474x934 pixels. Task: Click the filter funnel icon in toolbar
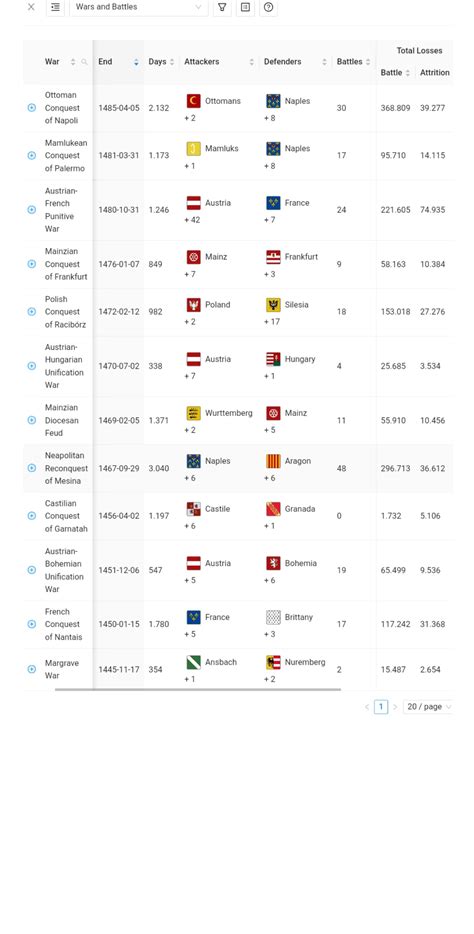(222, 7)
